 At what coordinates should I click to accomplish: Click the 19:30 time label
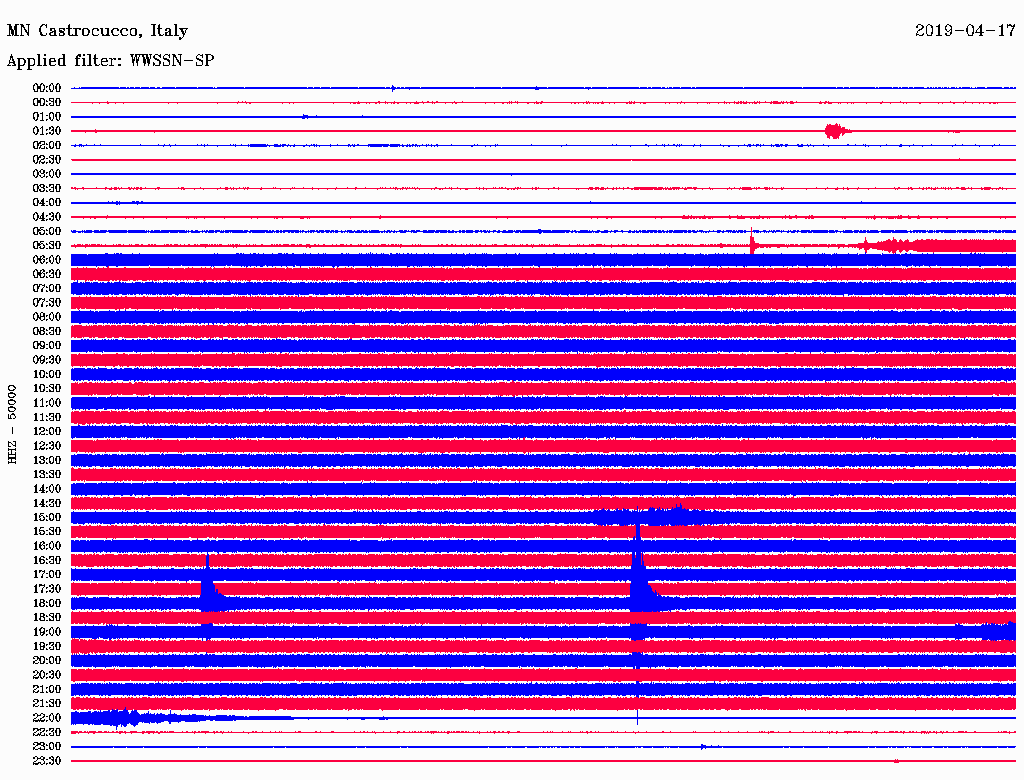pyautogui.click(x=47, y=646)
